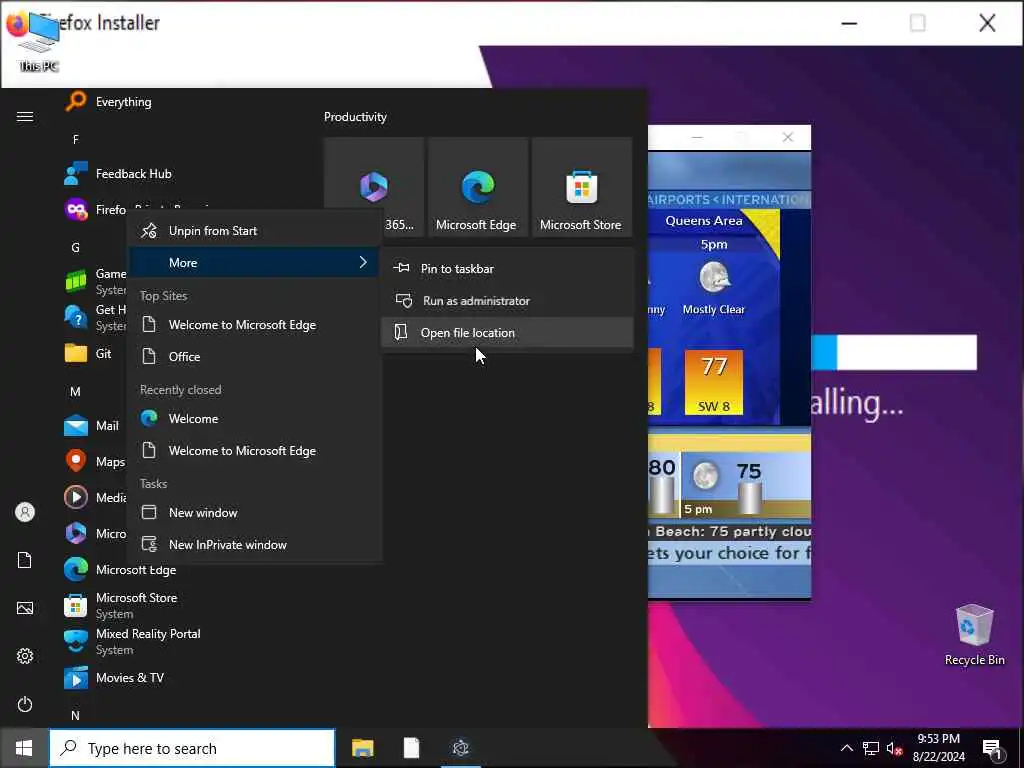
Task: Expand the Start menu hamburger navigation
Action: [x=25, y=116]
